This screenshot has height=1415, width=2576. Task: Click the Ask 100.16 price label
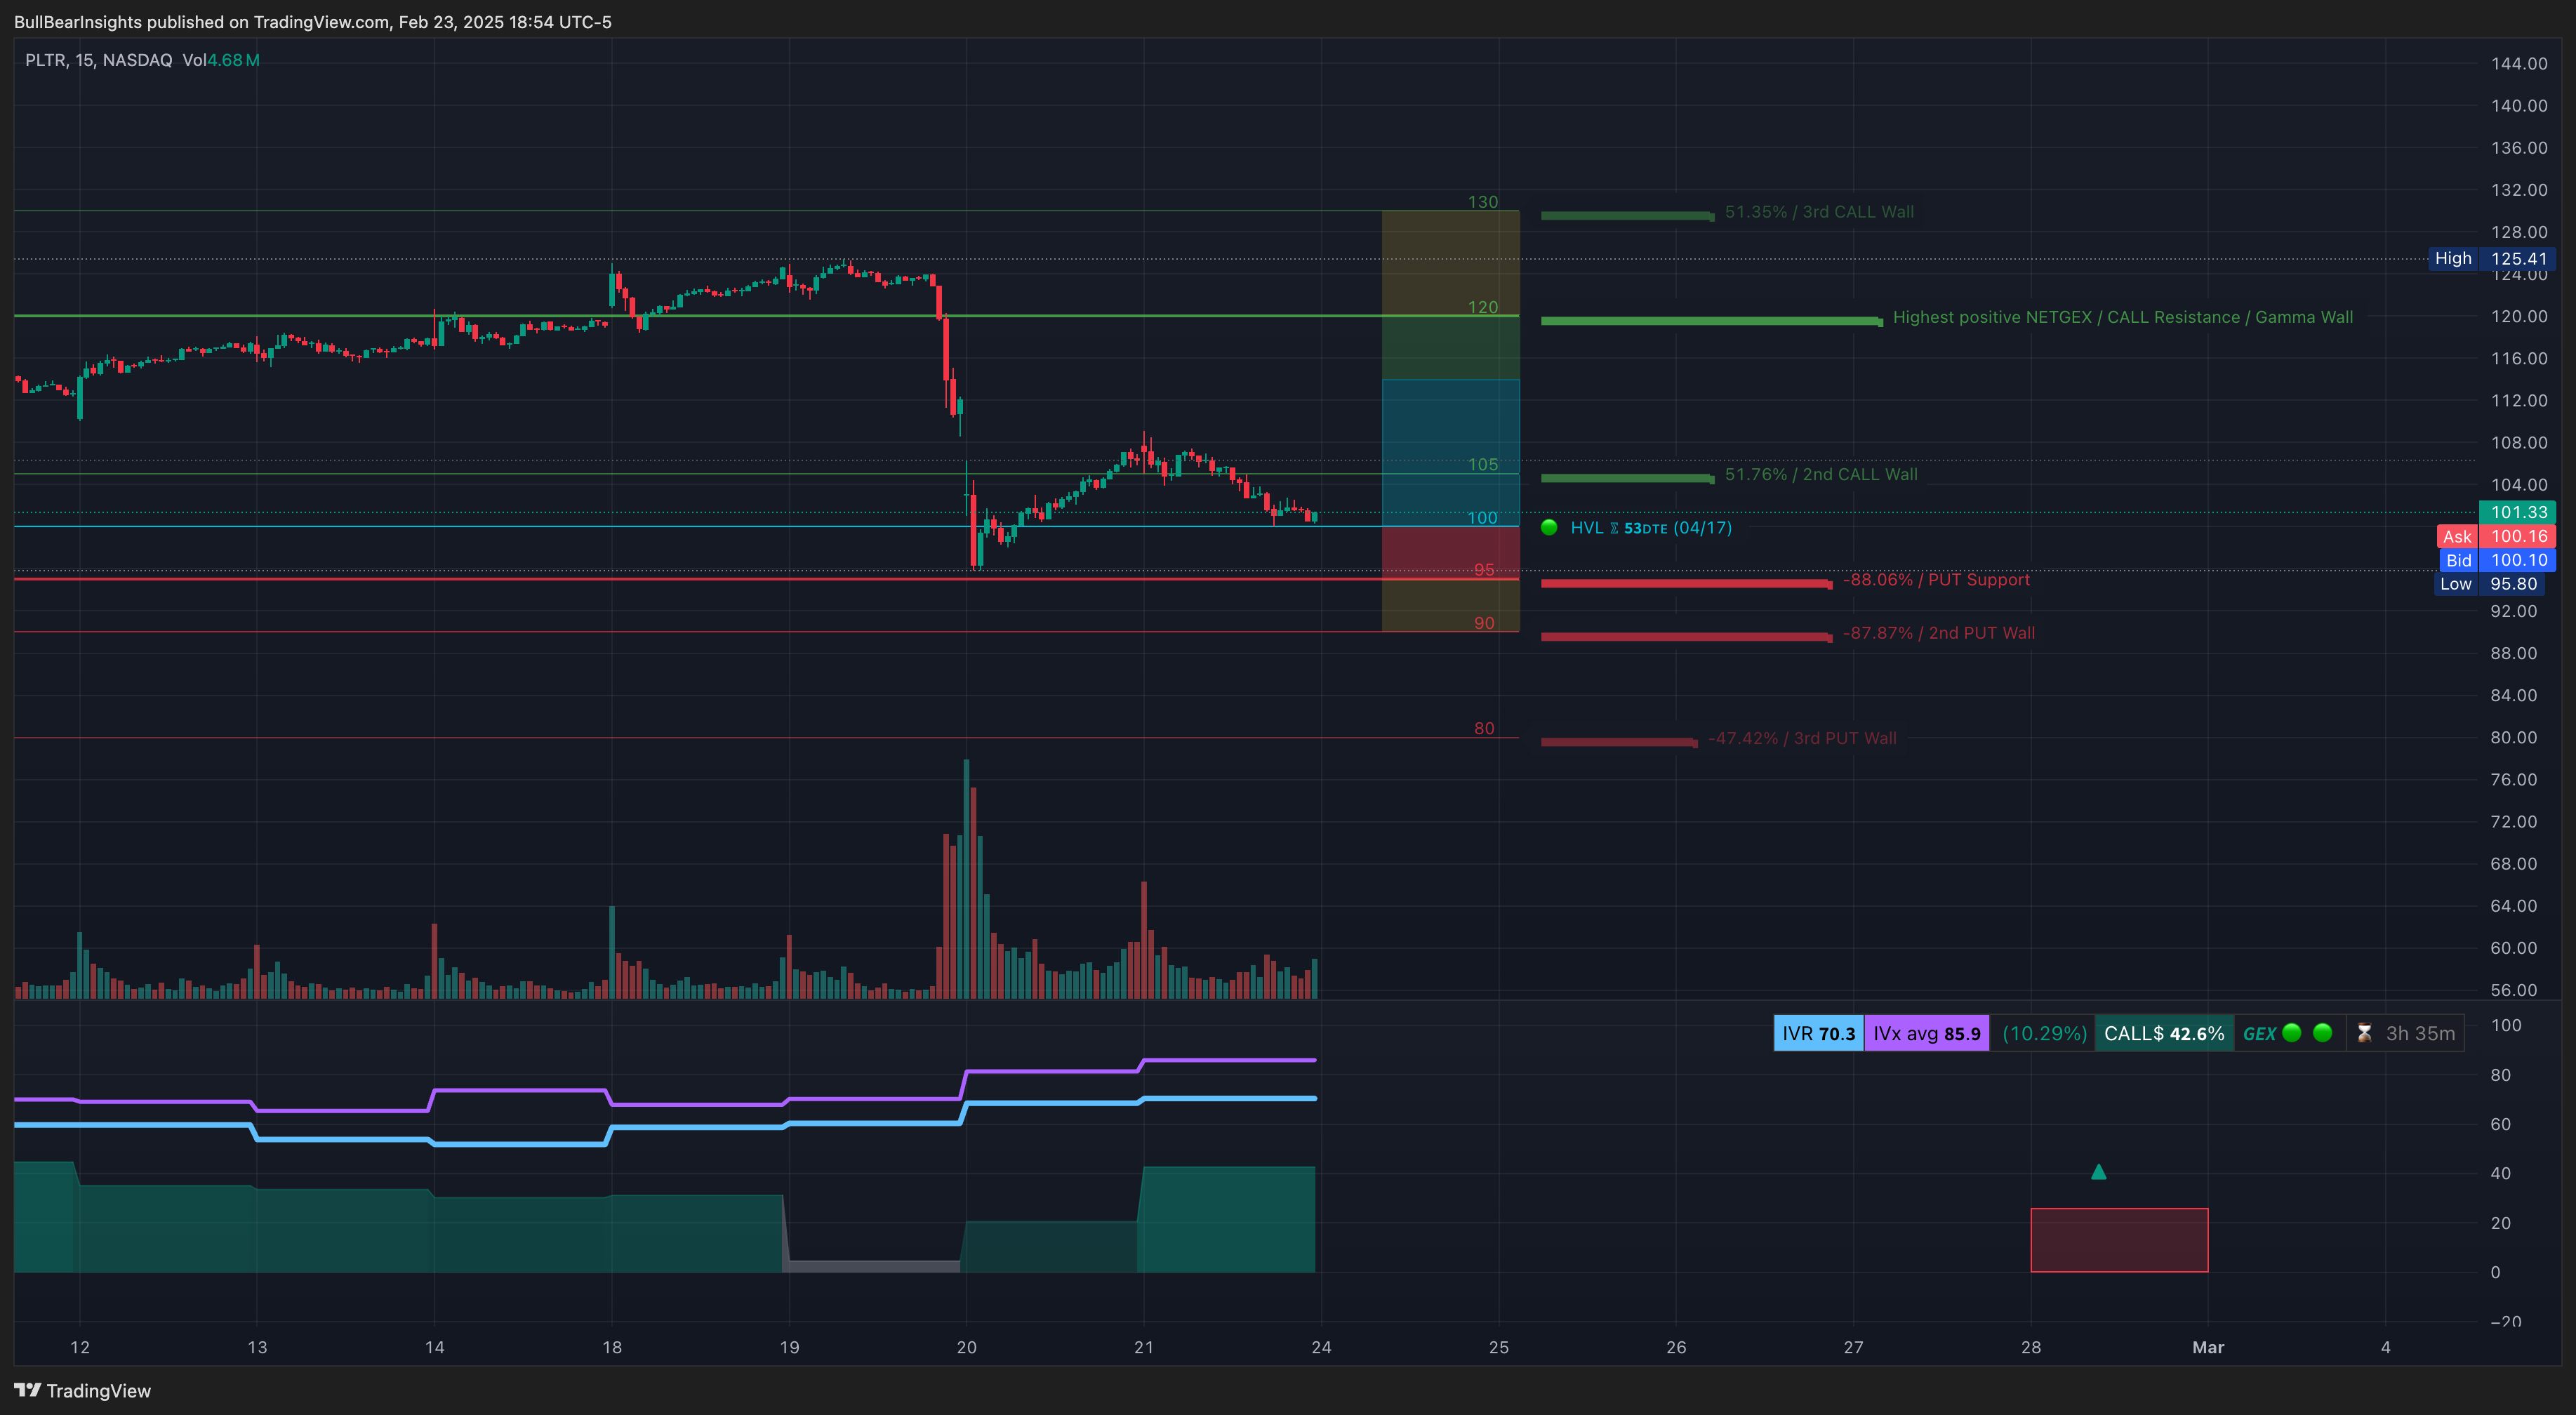2496,536
